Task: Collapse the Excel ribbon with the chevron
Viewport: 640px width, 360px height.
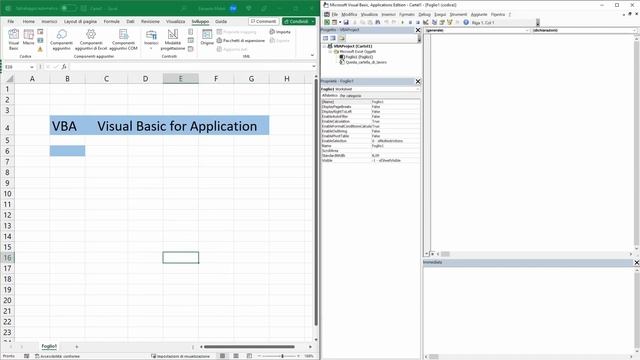Action: (x=312, y=55)
